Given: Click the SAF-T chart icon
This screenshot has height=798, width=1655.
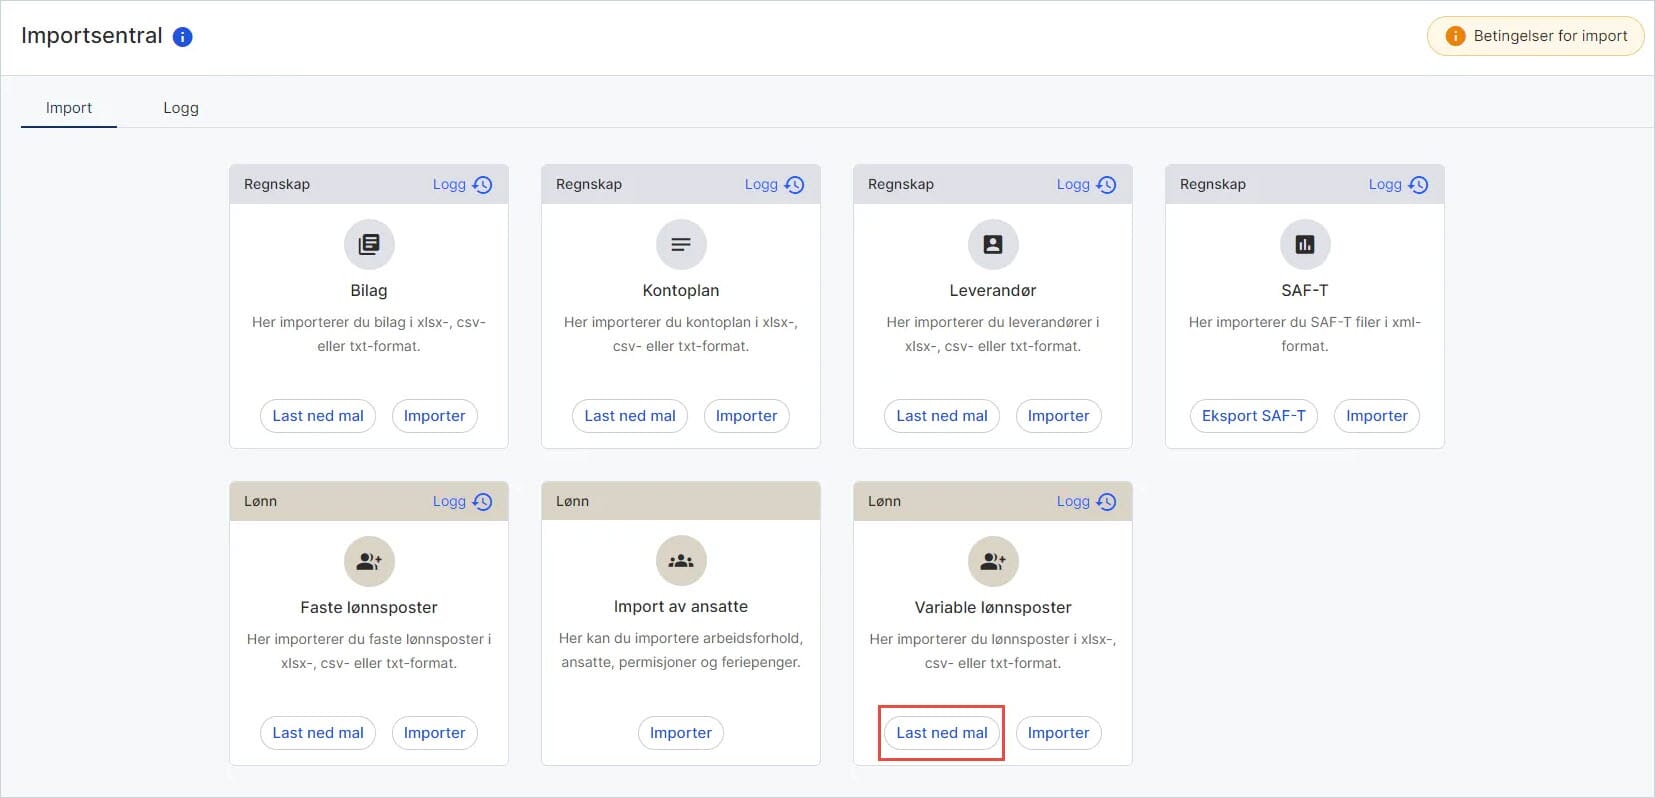Looking at the screenshot, I should point(1305,244).
